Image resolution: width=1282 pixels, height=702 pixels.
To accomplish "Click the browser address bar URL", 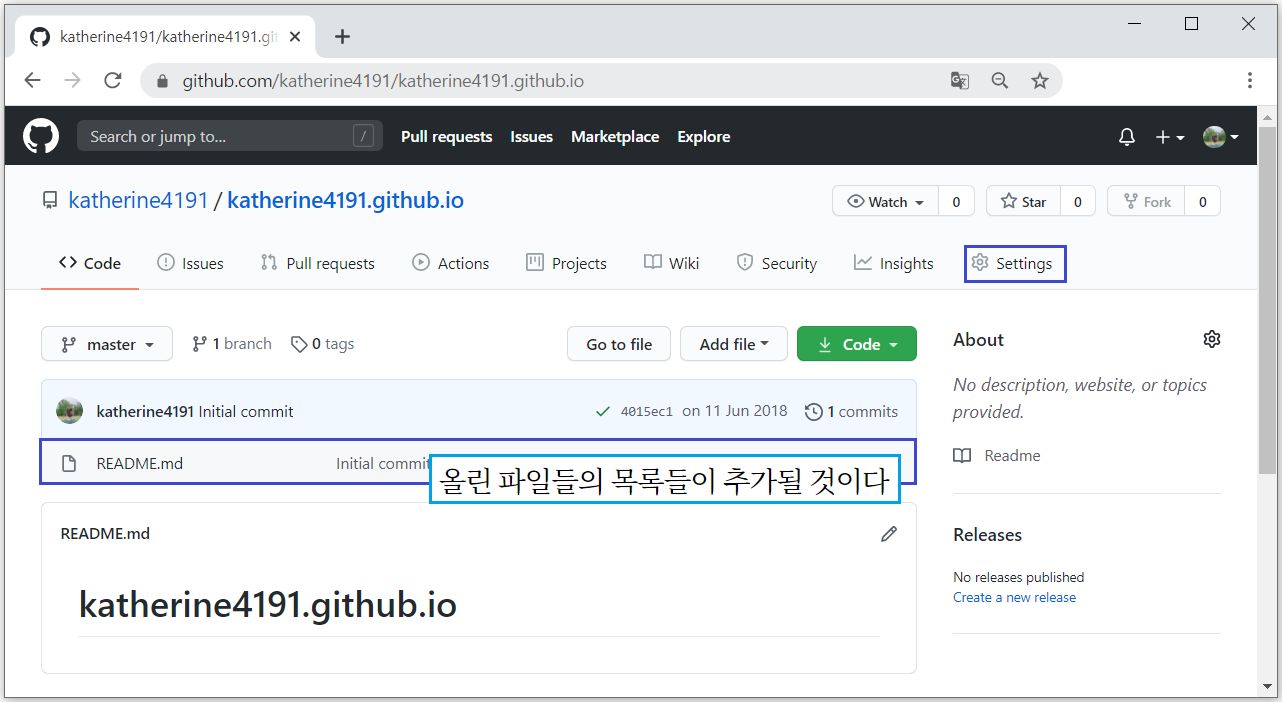I will pyautogui.click(x=383, y=81).
